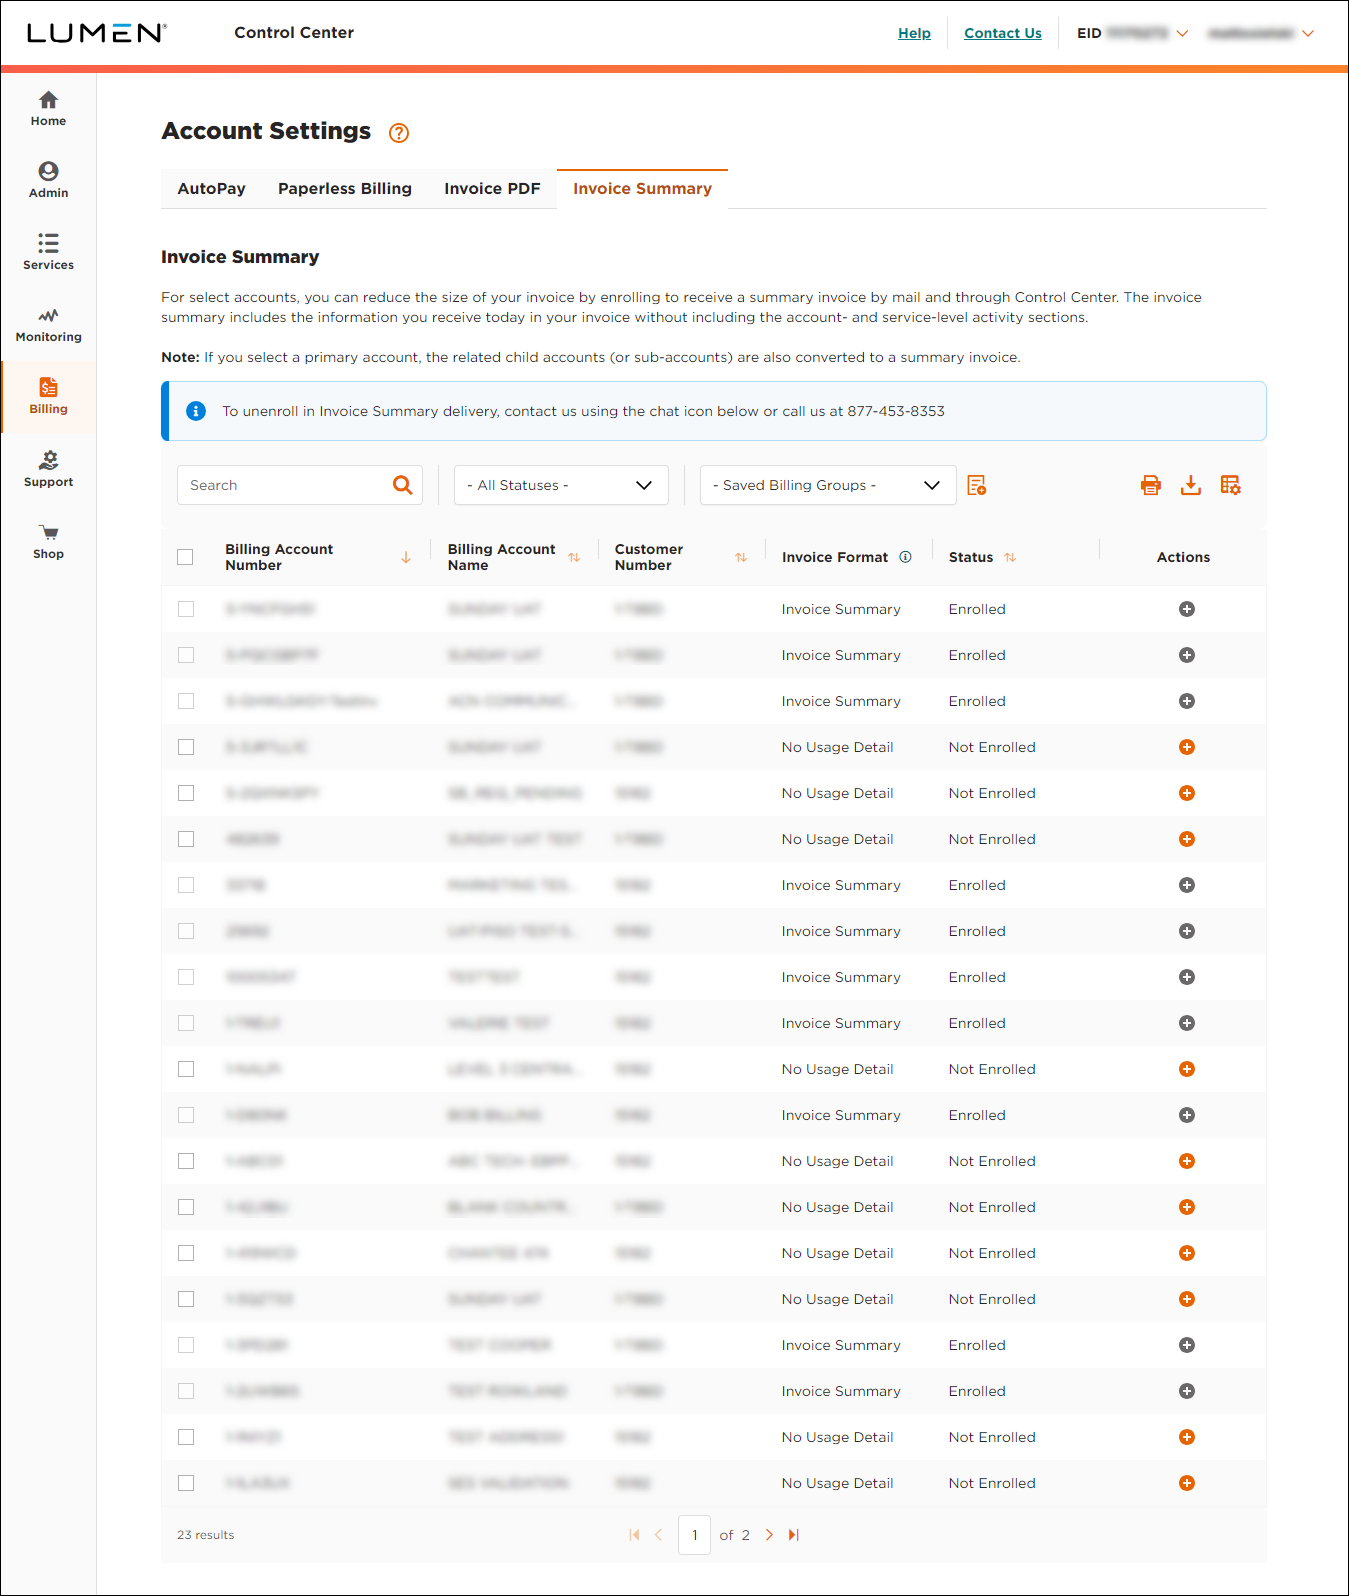The image size is (1349, 1596).
Task: Open table column settings icon
Action: [x=1231, y=485]
